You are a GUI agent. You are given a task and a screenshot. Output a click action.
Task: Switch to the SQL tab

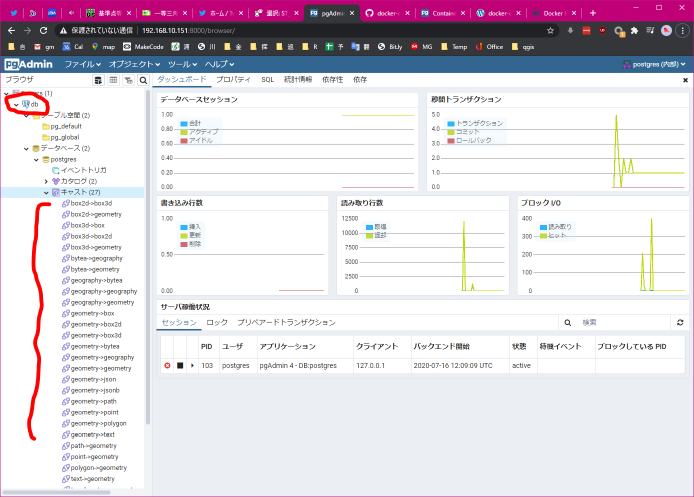268,79
